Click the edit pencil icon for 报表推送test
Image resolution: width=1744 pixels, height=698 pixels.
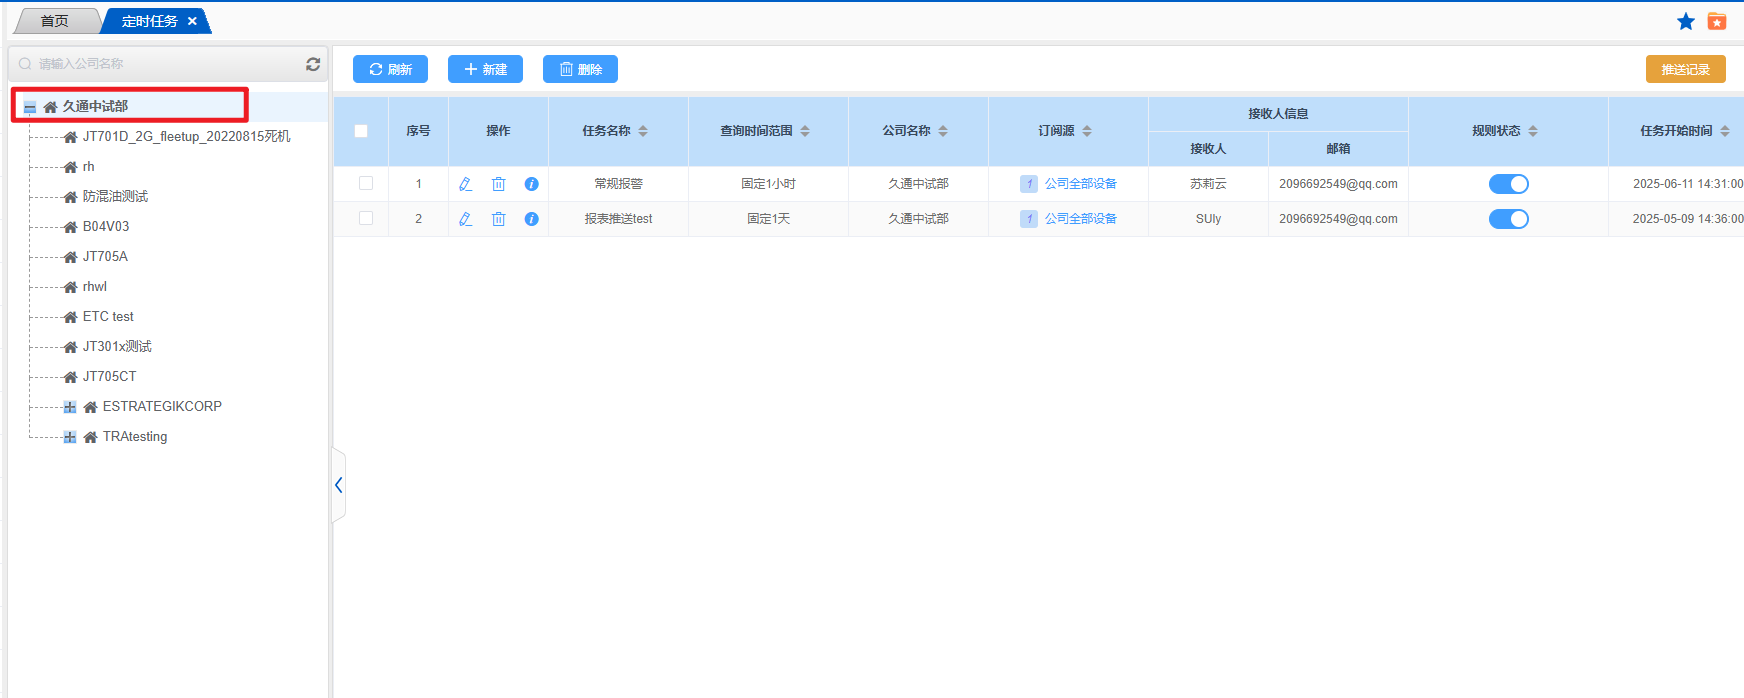coord(465,219)
